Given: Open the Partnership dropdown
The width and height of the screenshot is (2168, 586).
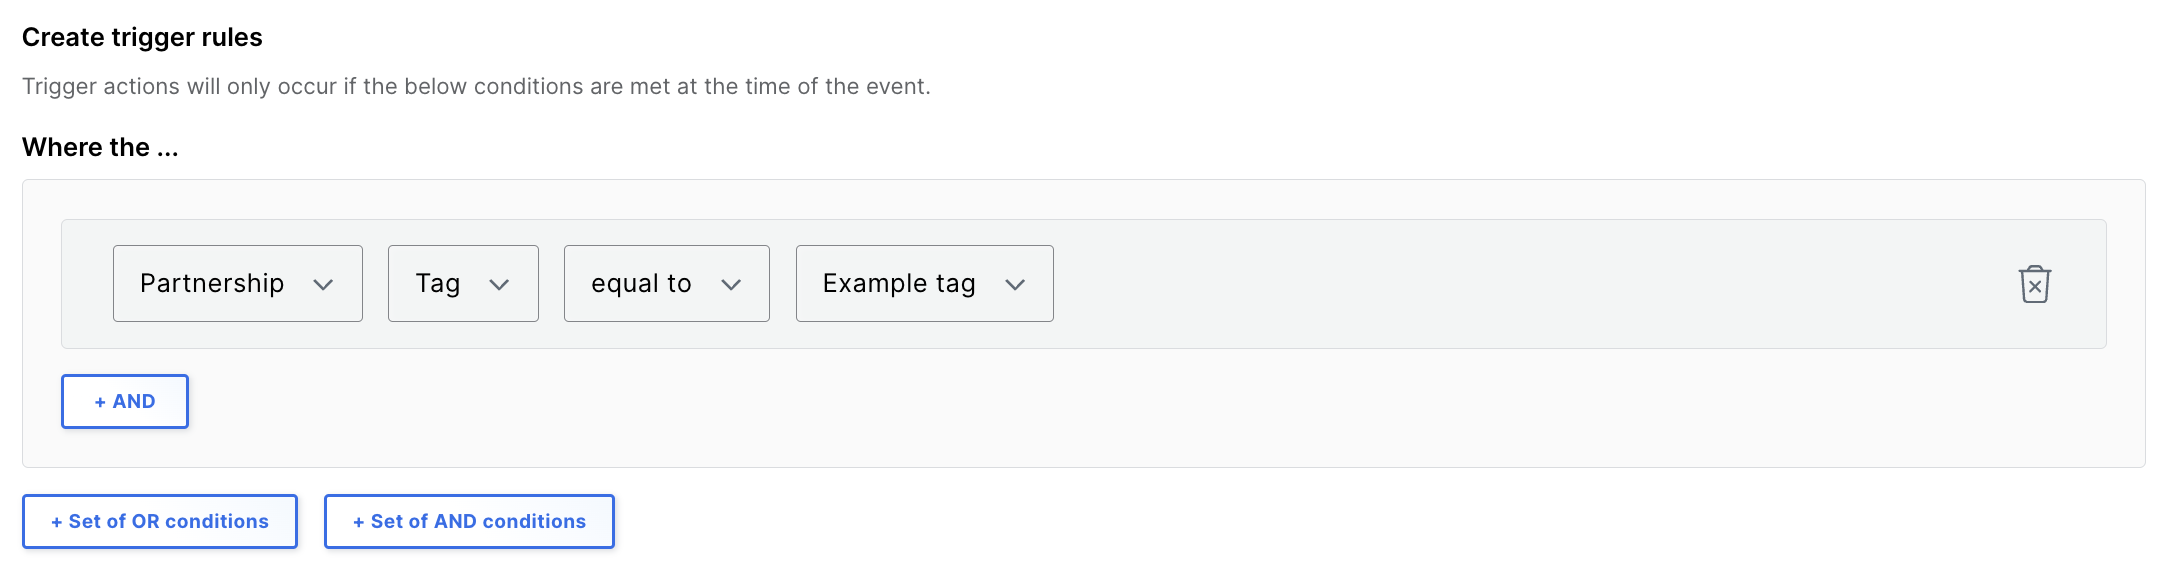Looking at the screenshot, I should click(238, 284).
